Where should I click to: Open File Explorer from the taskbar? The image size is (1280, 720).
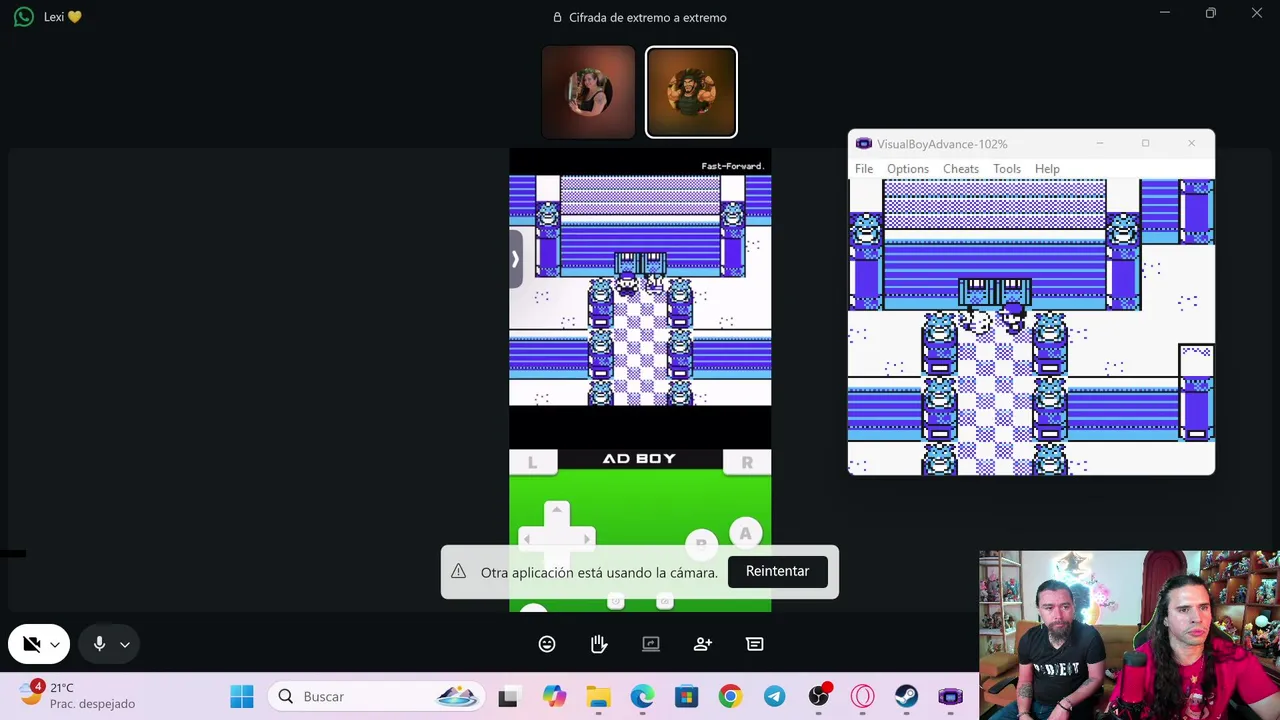coord(598,696)
